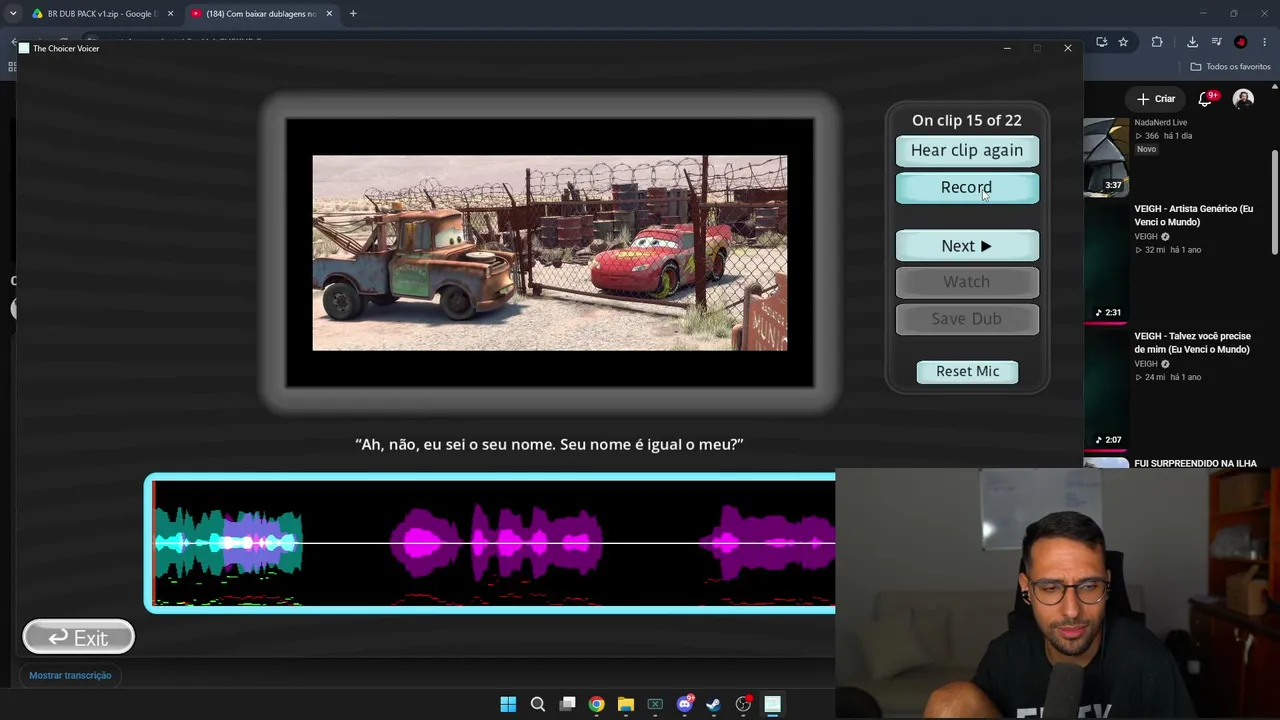Open the VEIGH Artista Genérico video
This screenshot has width=1280, height=720.
click(x=1194, y=215)
